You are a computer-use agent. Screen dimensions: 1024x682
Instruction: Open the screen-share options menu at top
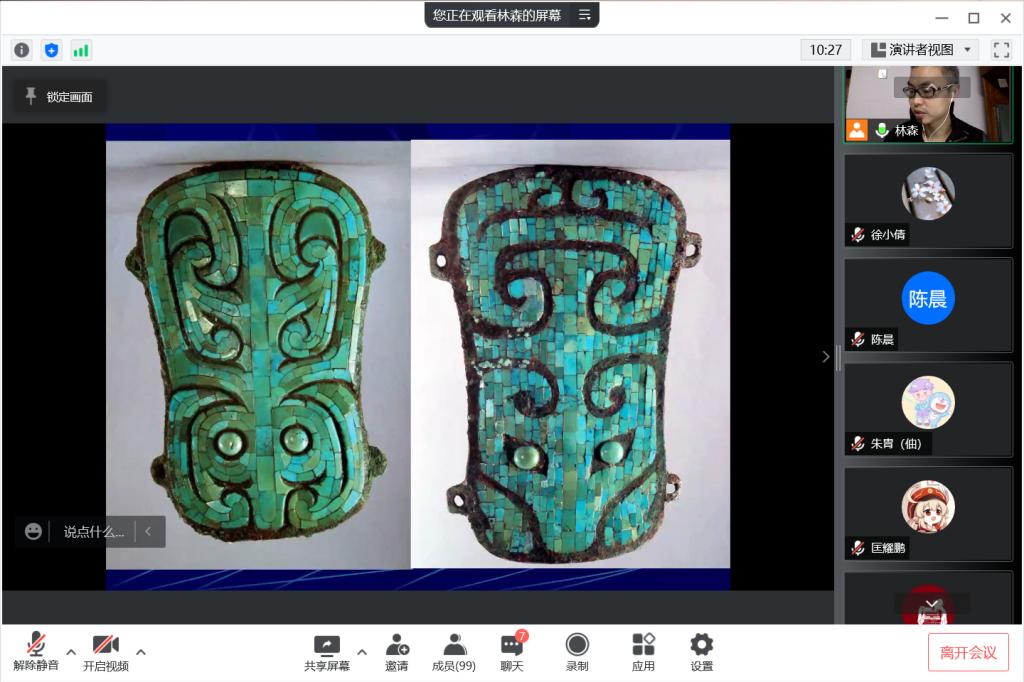[585, 15]
